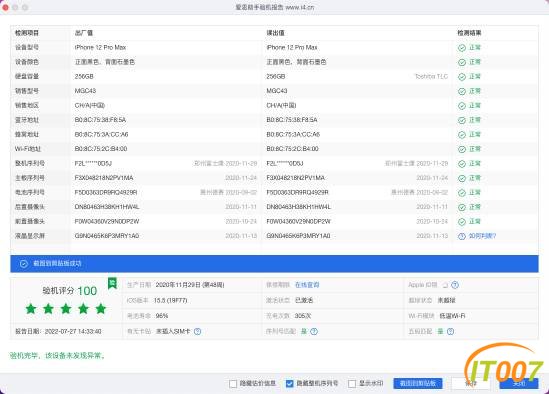Viewport: 549px width, 394px height.
Task: Click the check icon in 销售型号 row
Action: coord(462,91)
